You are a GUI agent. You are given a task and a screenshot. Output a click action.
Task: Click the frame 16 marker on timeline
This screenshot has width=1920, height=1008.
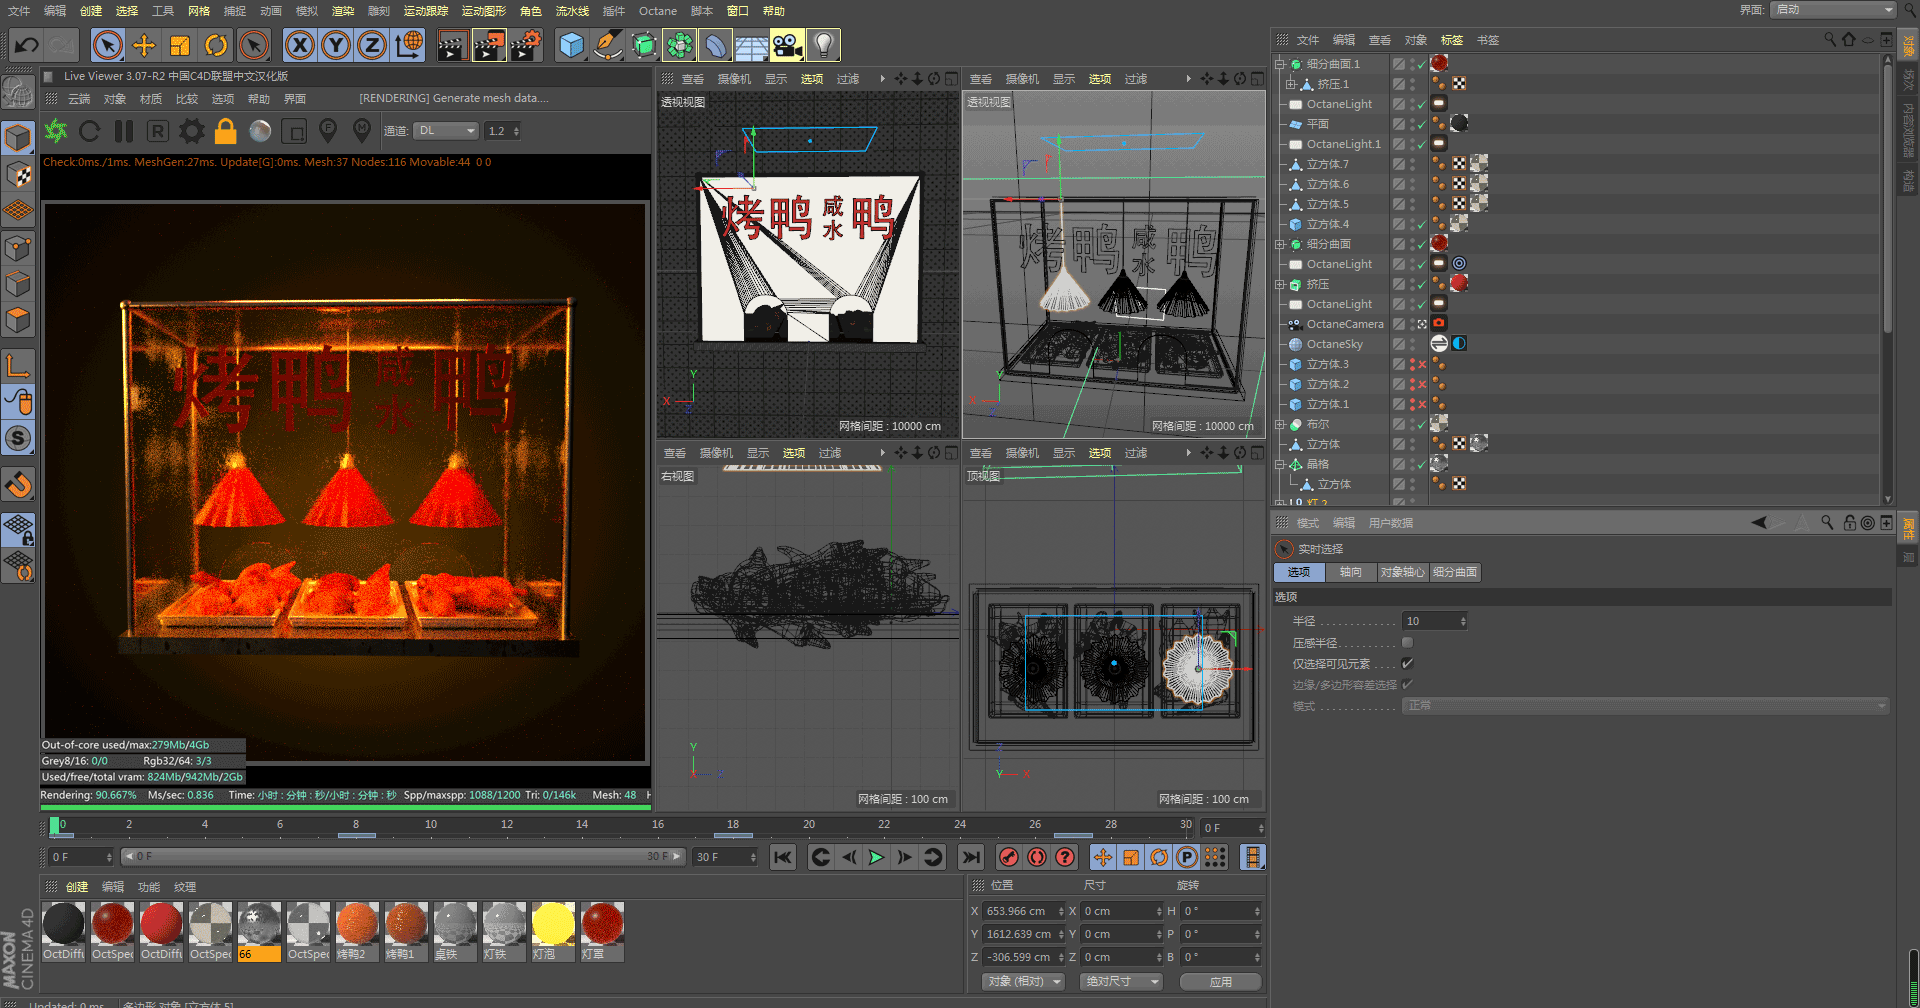pos(658,825)
